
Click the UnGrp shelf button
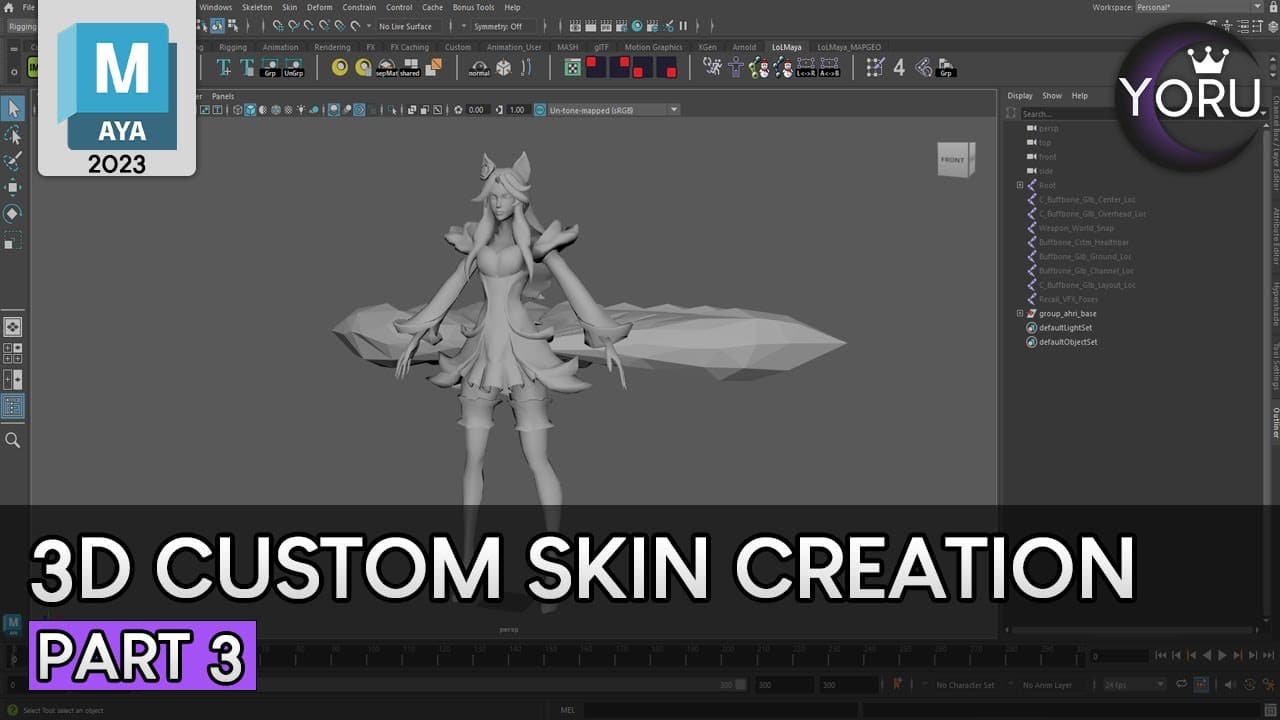click(x=293, y=67)
